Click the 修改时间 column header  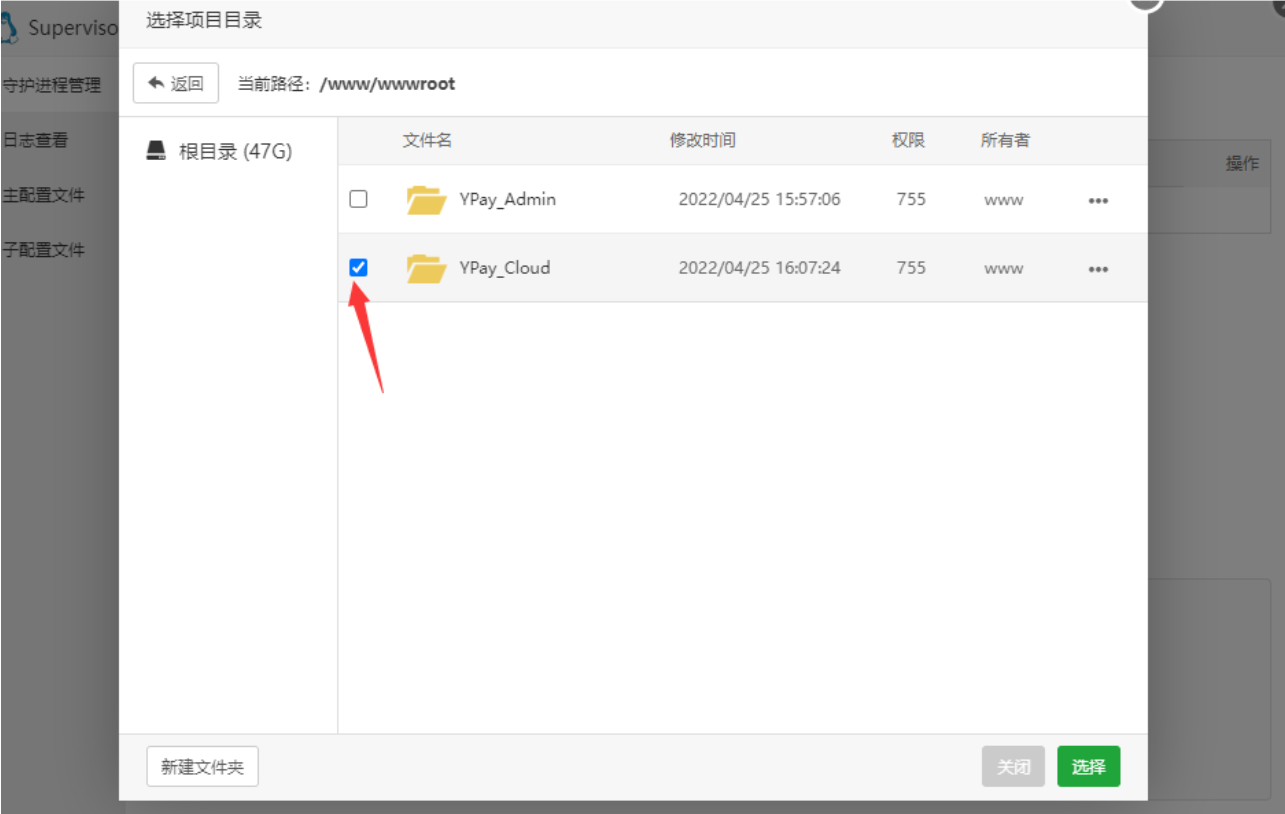point(702,140)
